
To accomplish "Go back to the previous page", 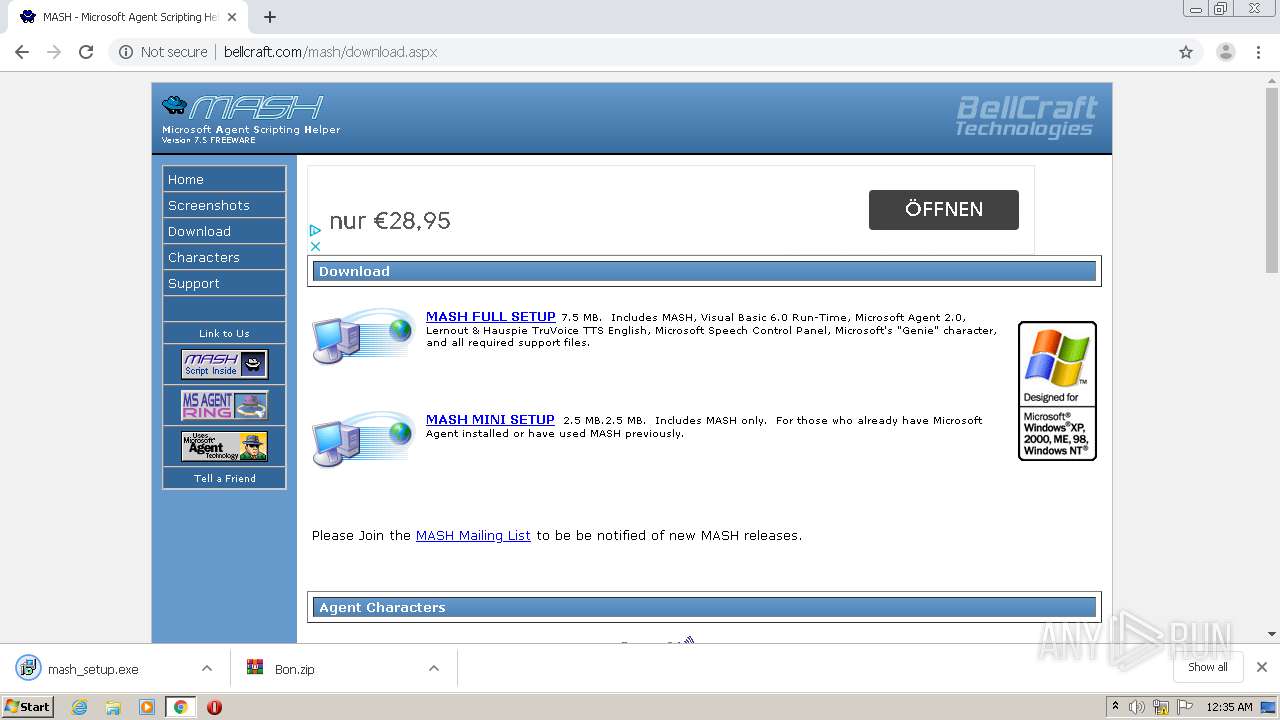I will 22,52.
